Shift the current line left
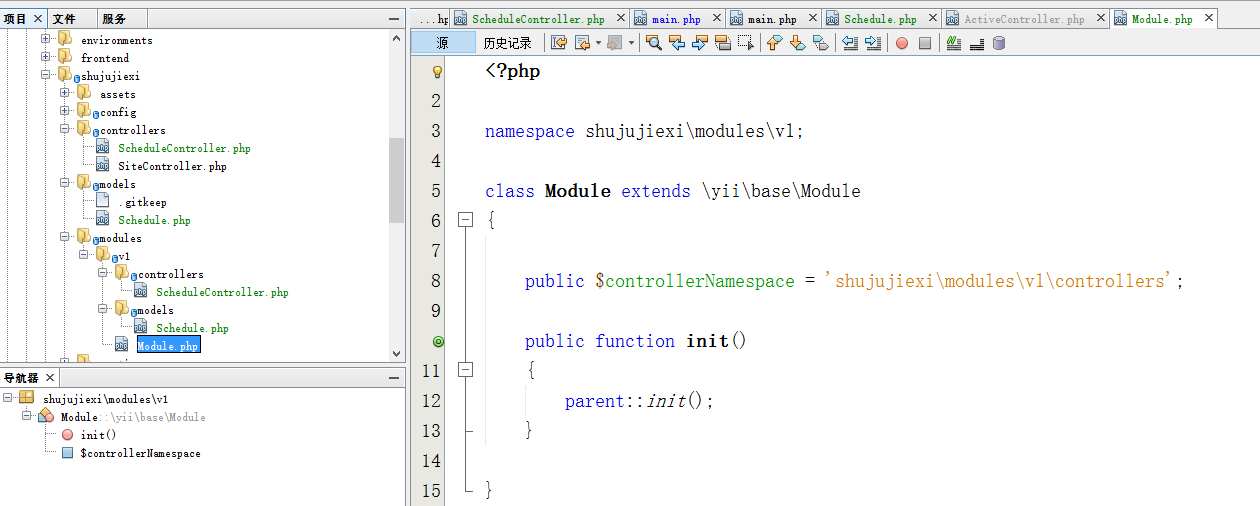 tap(849, 43)
